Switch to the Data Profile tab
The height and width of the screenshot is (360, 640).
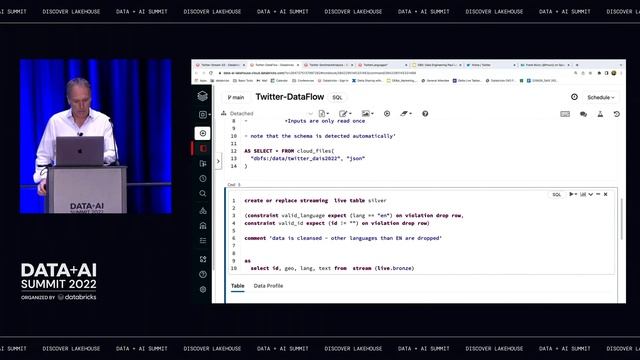tap(268, 286)
